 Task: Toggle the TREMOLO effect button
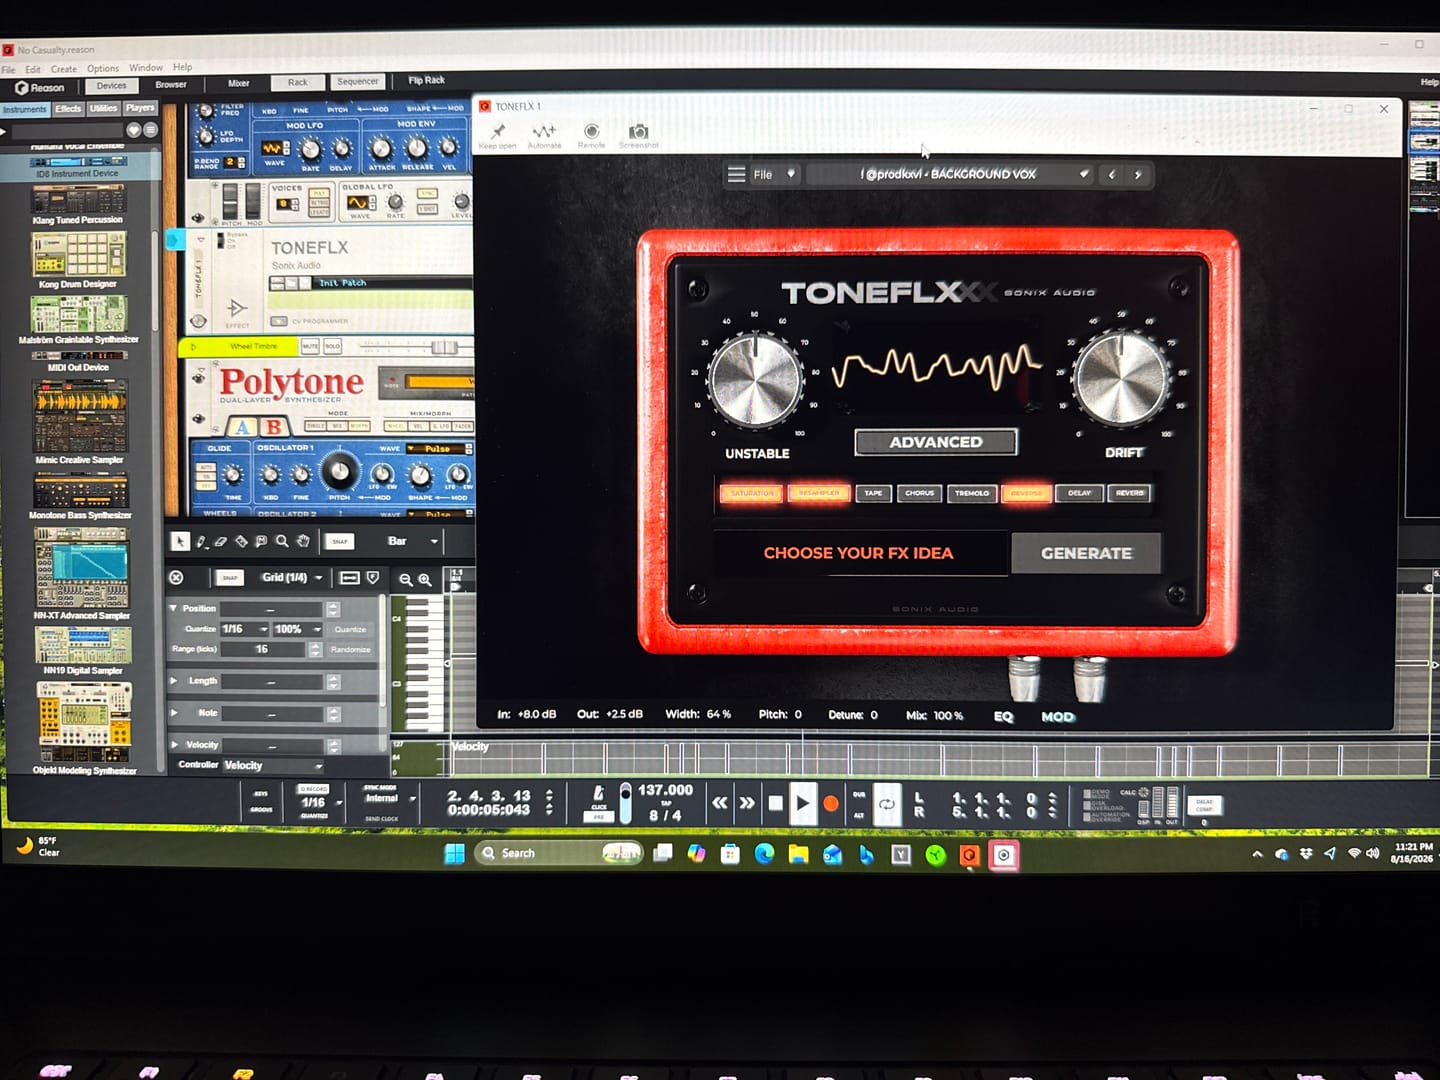click(972, 493)
